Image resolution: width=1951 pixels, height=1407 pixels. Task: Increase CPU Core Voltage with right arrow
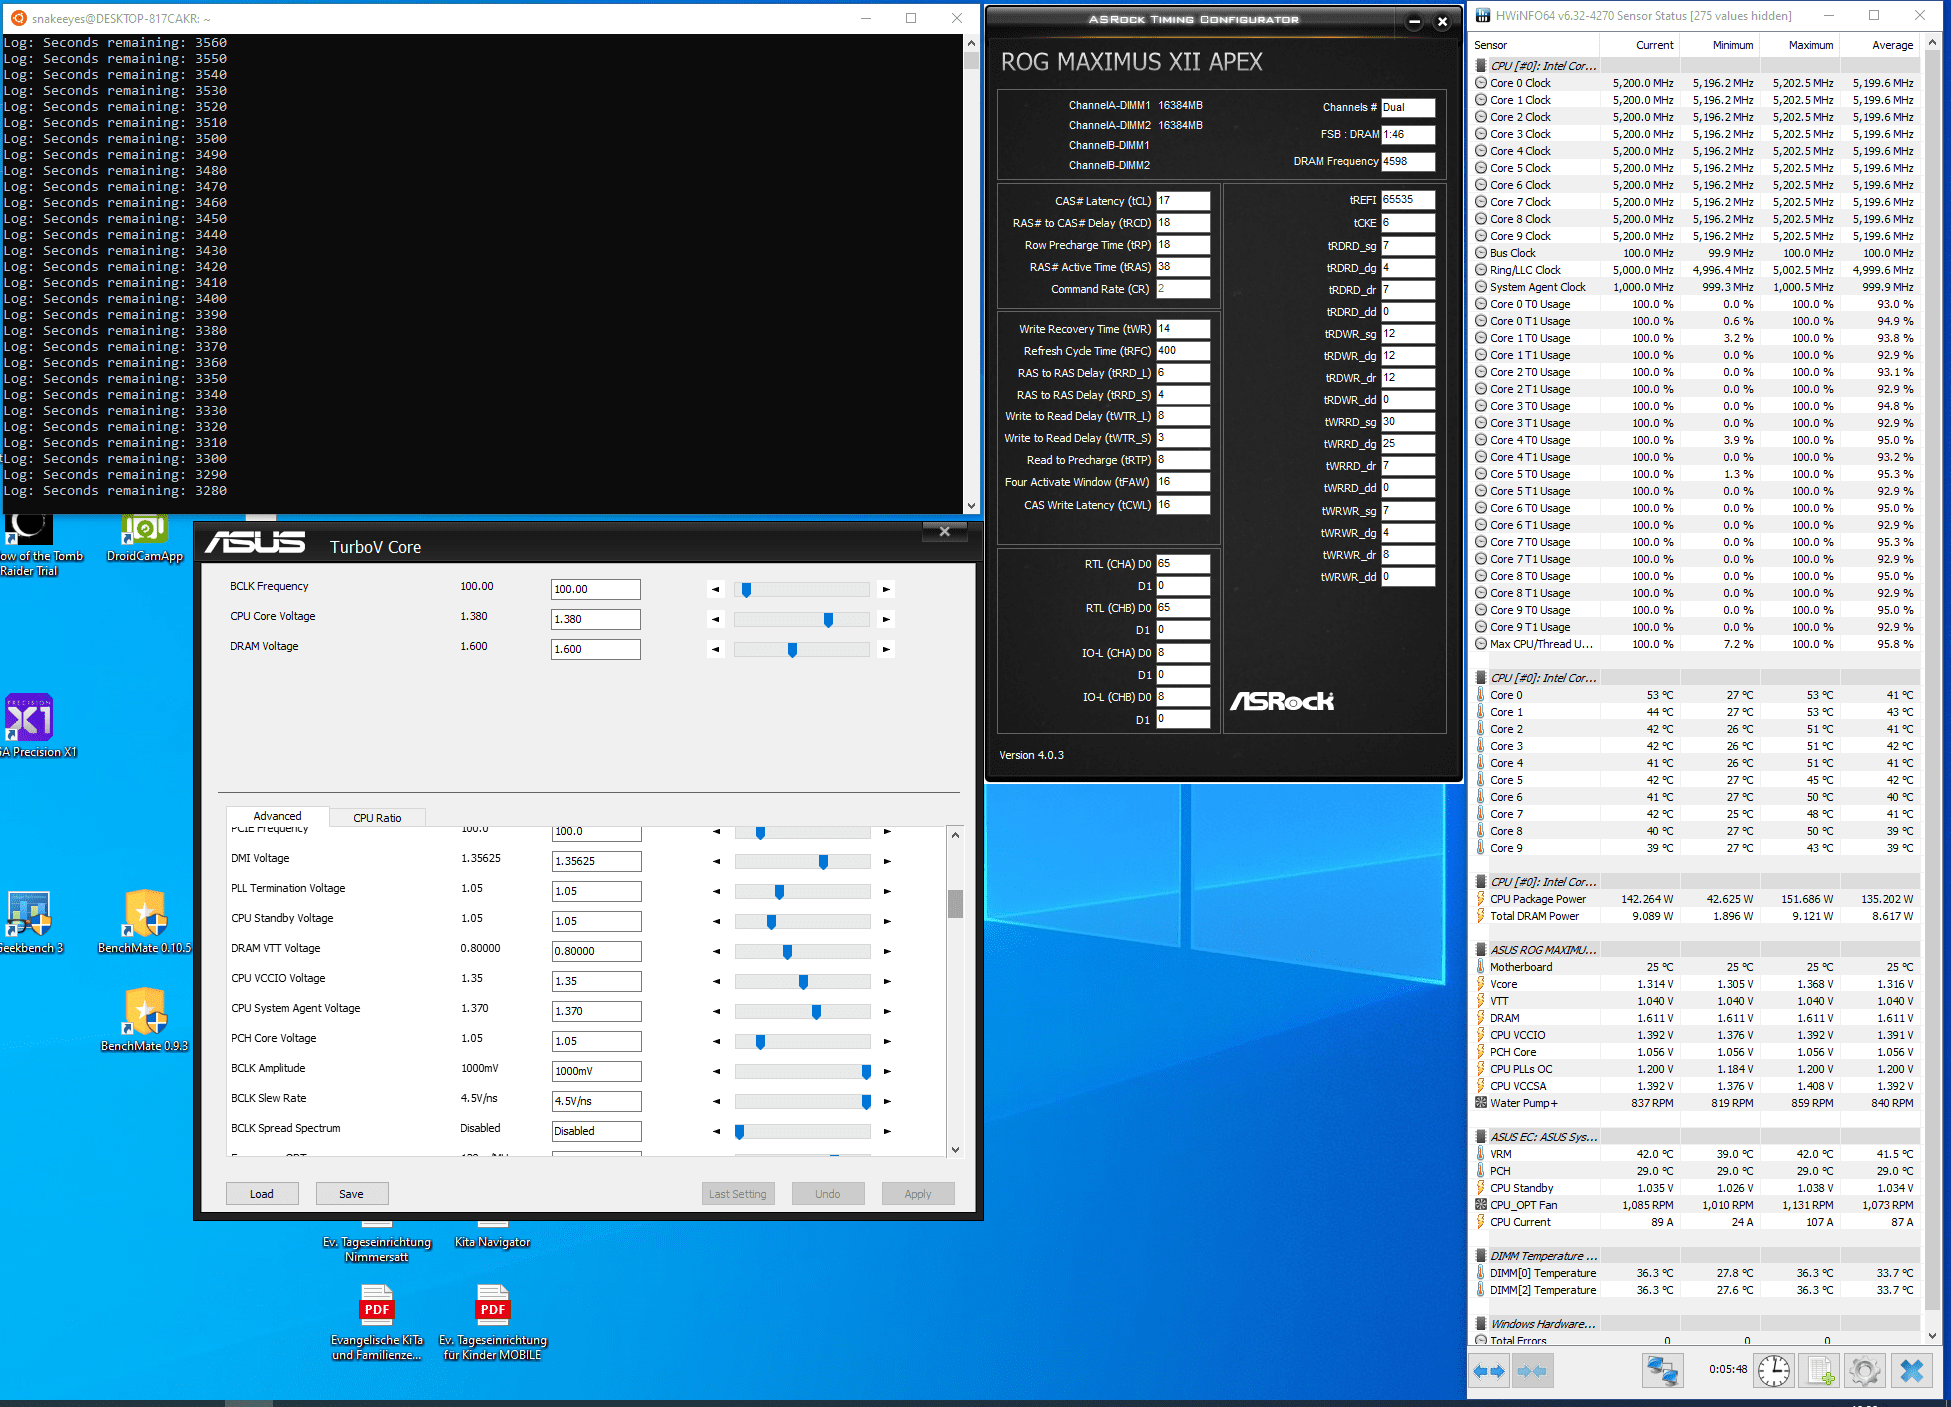point(886,620)
